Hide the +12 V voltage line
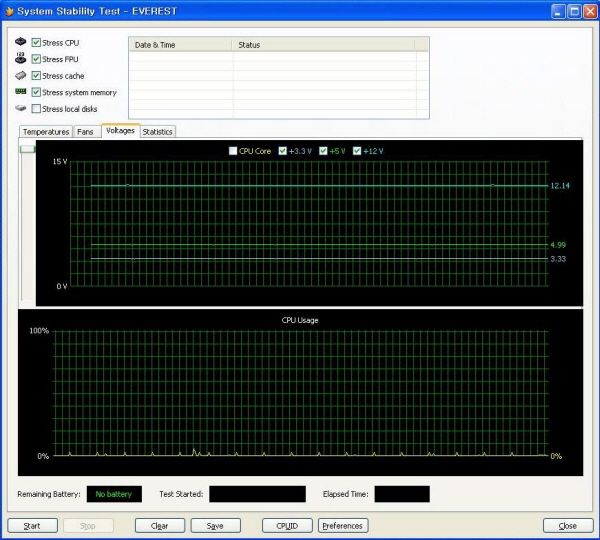Screen dimensions: 600x540 [357, 151]
